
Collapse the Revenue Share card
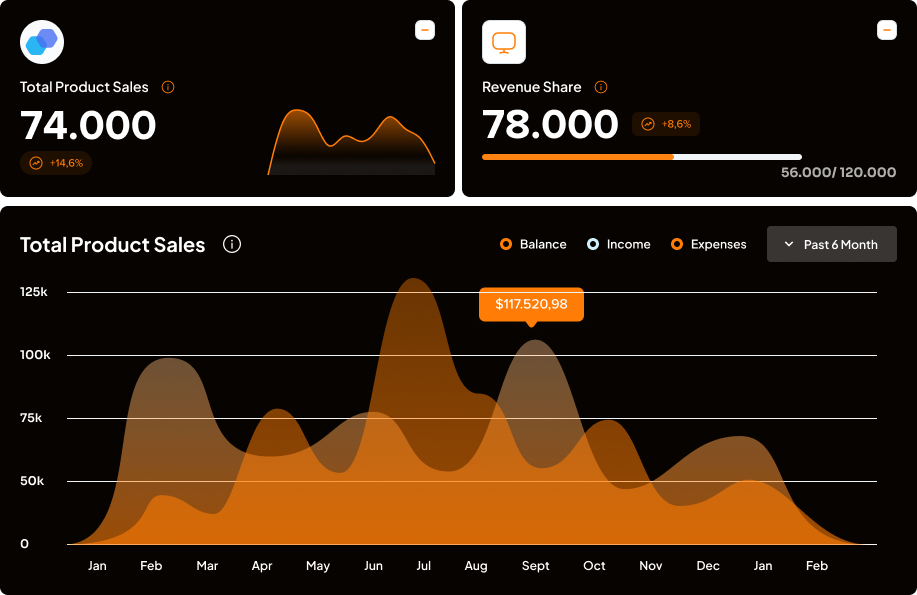(x=887, y=30)
